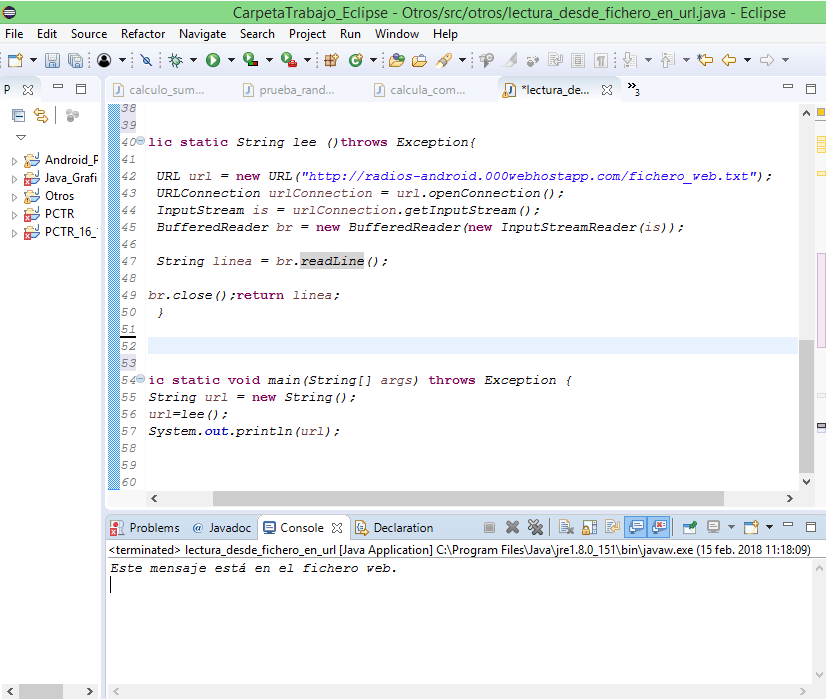Click the Coverage run icon

point(250,60)
